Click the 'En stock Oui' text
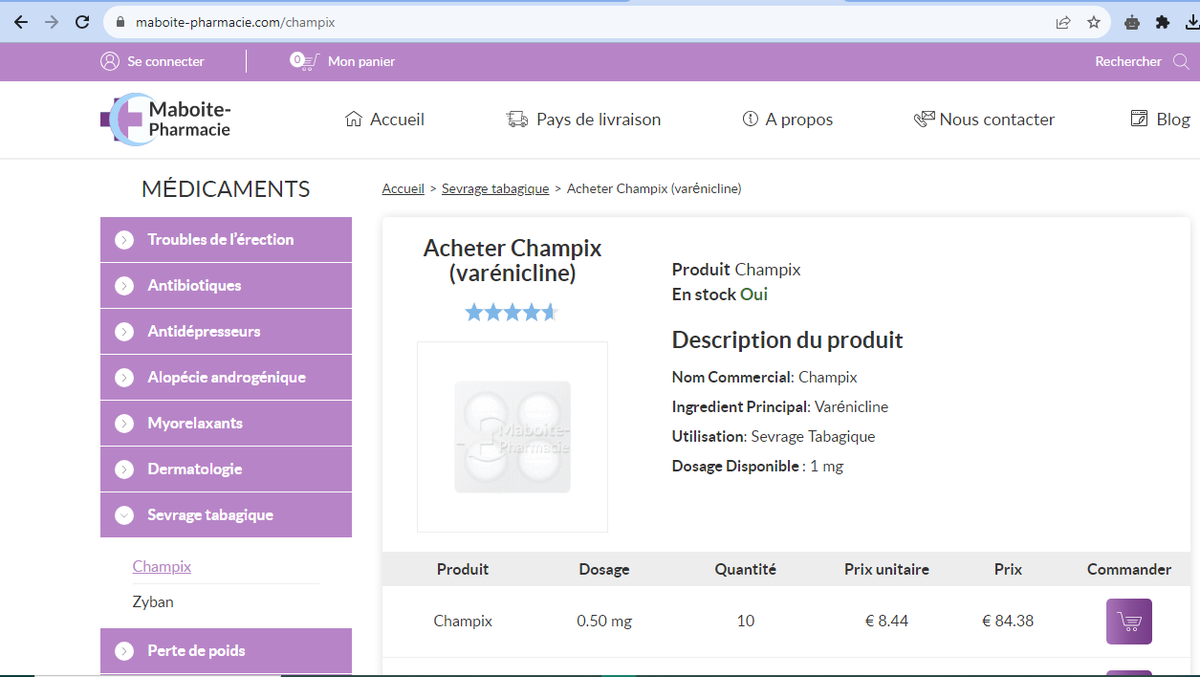 tap(720, 295)
